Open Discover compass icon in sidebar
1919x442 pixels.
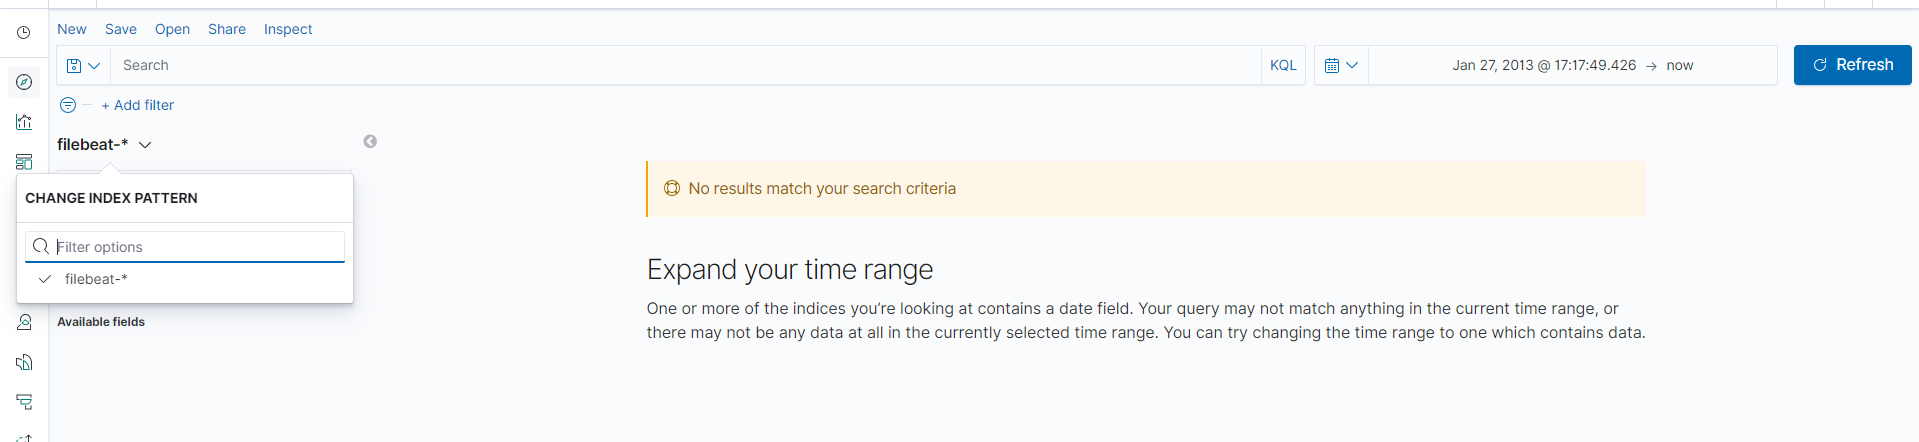tap(24, 82)
